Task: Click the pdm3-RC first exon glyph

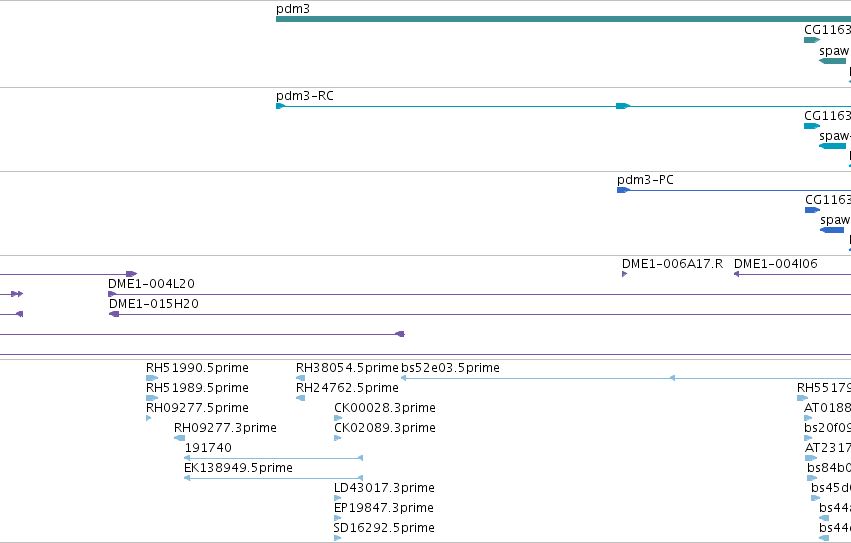Action: point(280,106)
